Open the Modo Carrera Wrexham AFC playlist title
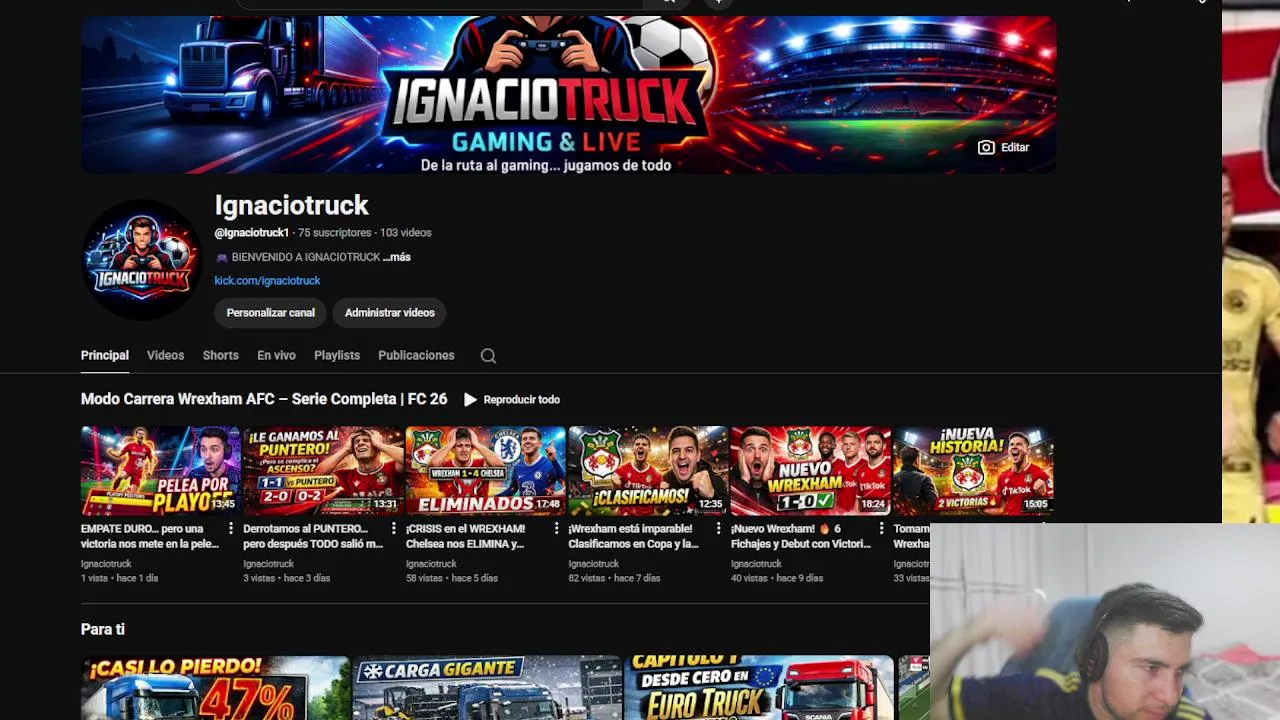This screenshot has width=1280, height=720. 264,399
